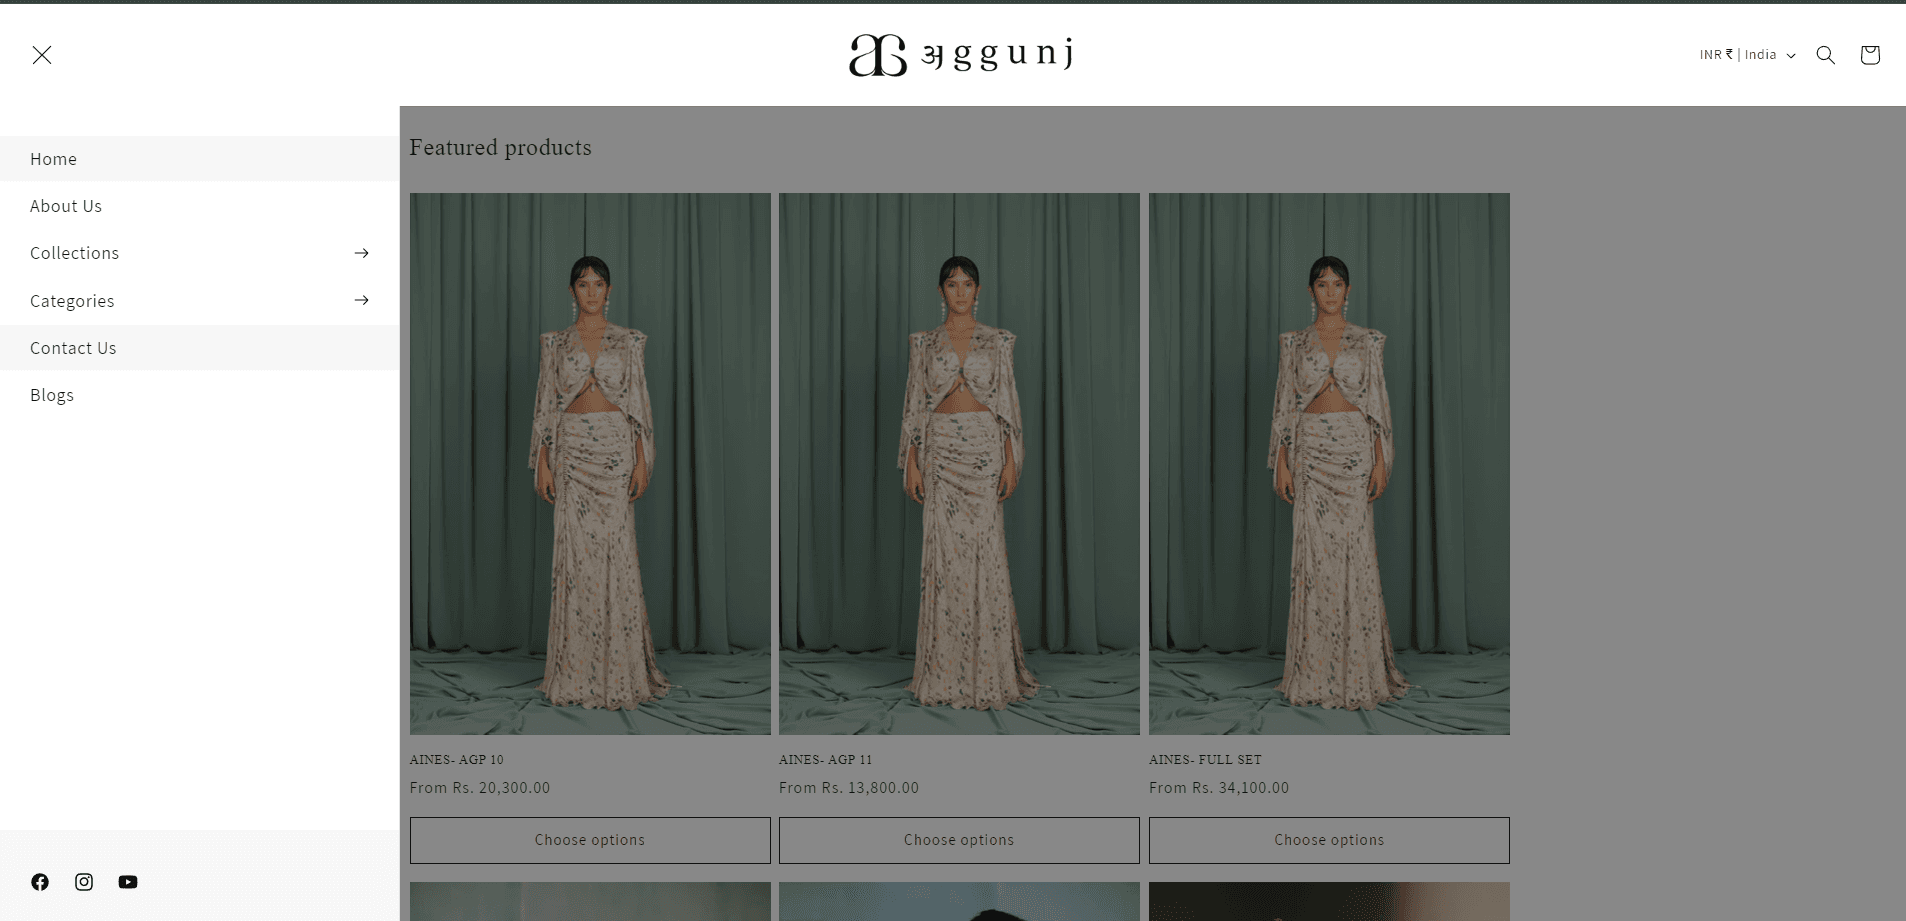Viewport: 1906px width, 921px height.
Task: Open the INR India currency dropdown
Action: [1747, 55]
